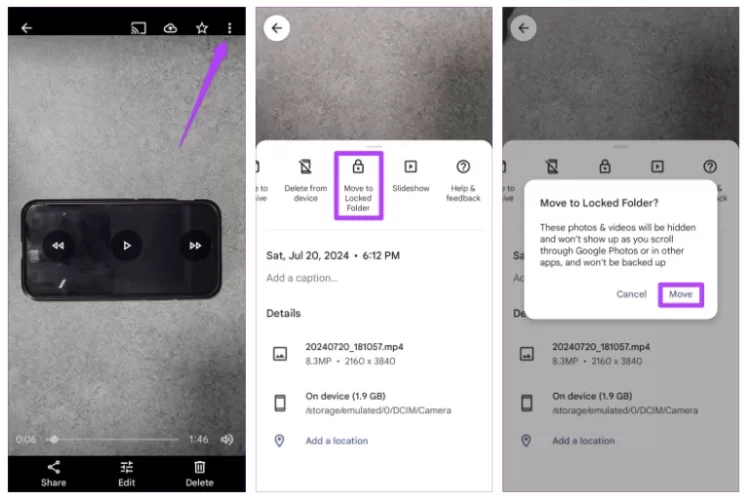Screen dimensions: 752x500
Task: Toggle the star favorite icon
Action: (200, 28)
